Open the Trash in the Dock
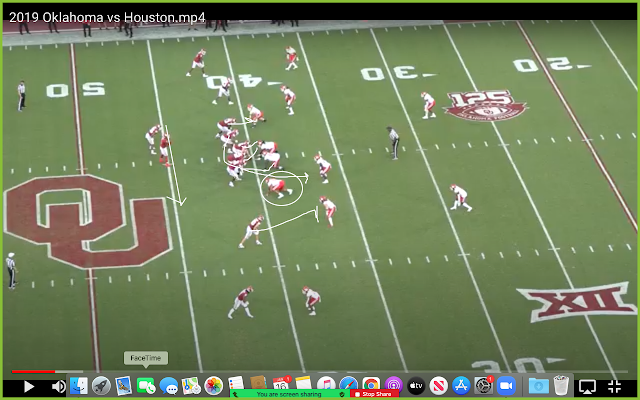Viewport: 640px width, 400px height. point(561,385)
